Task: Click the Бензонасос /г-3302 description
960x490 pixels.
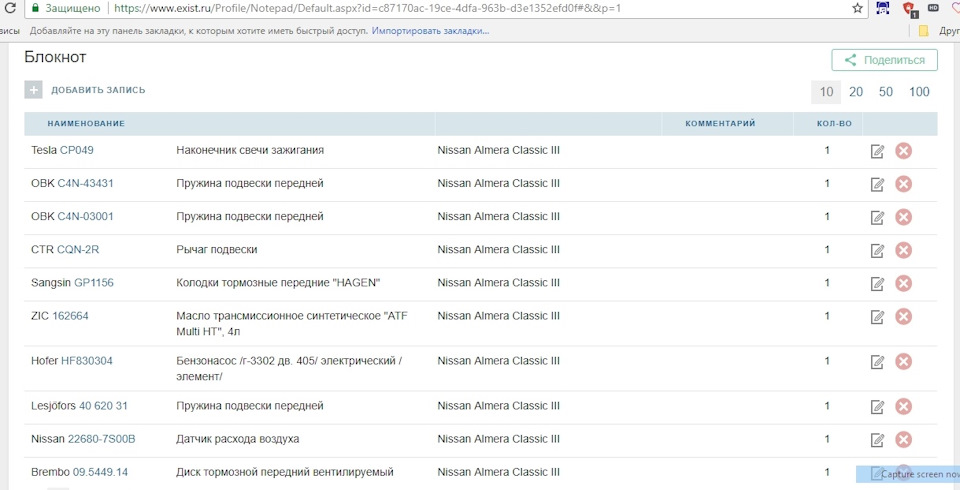Action: coord(288,369)
